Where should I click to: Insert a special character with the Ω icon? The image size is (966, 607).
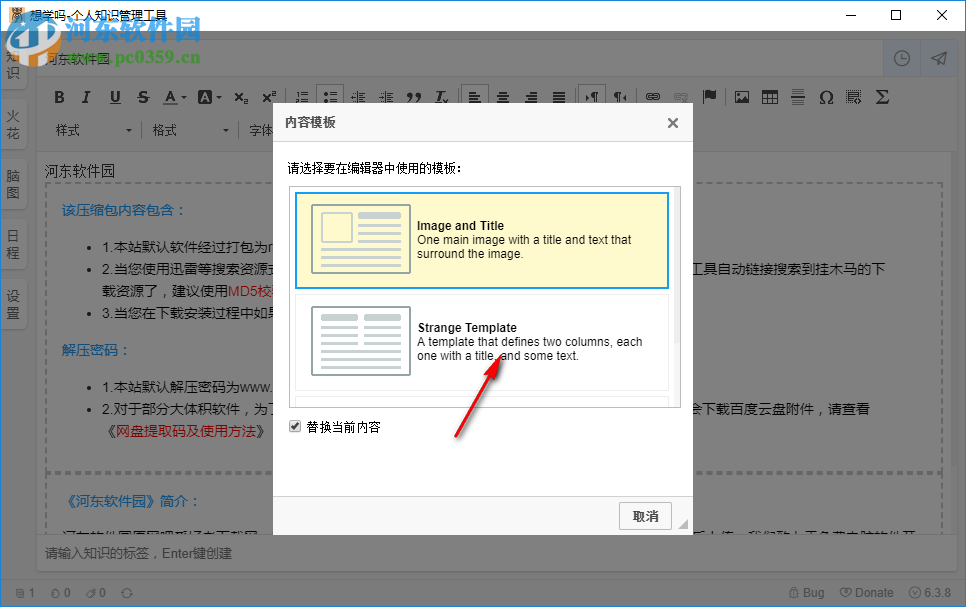pyautogui.click(x=826, y=97)
